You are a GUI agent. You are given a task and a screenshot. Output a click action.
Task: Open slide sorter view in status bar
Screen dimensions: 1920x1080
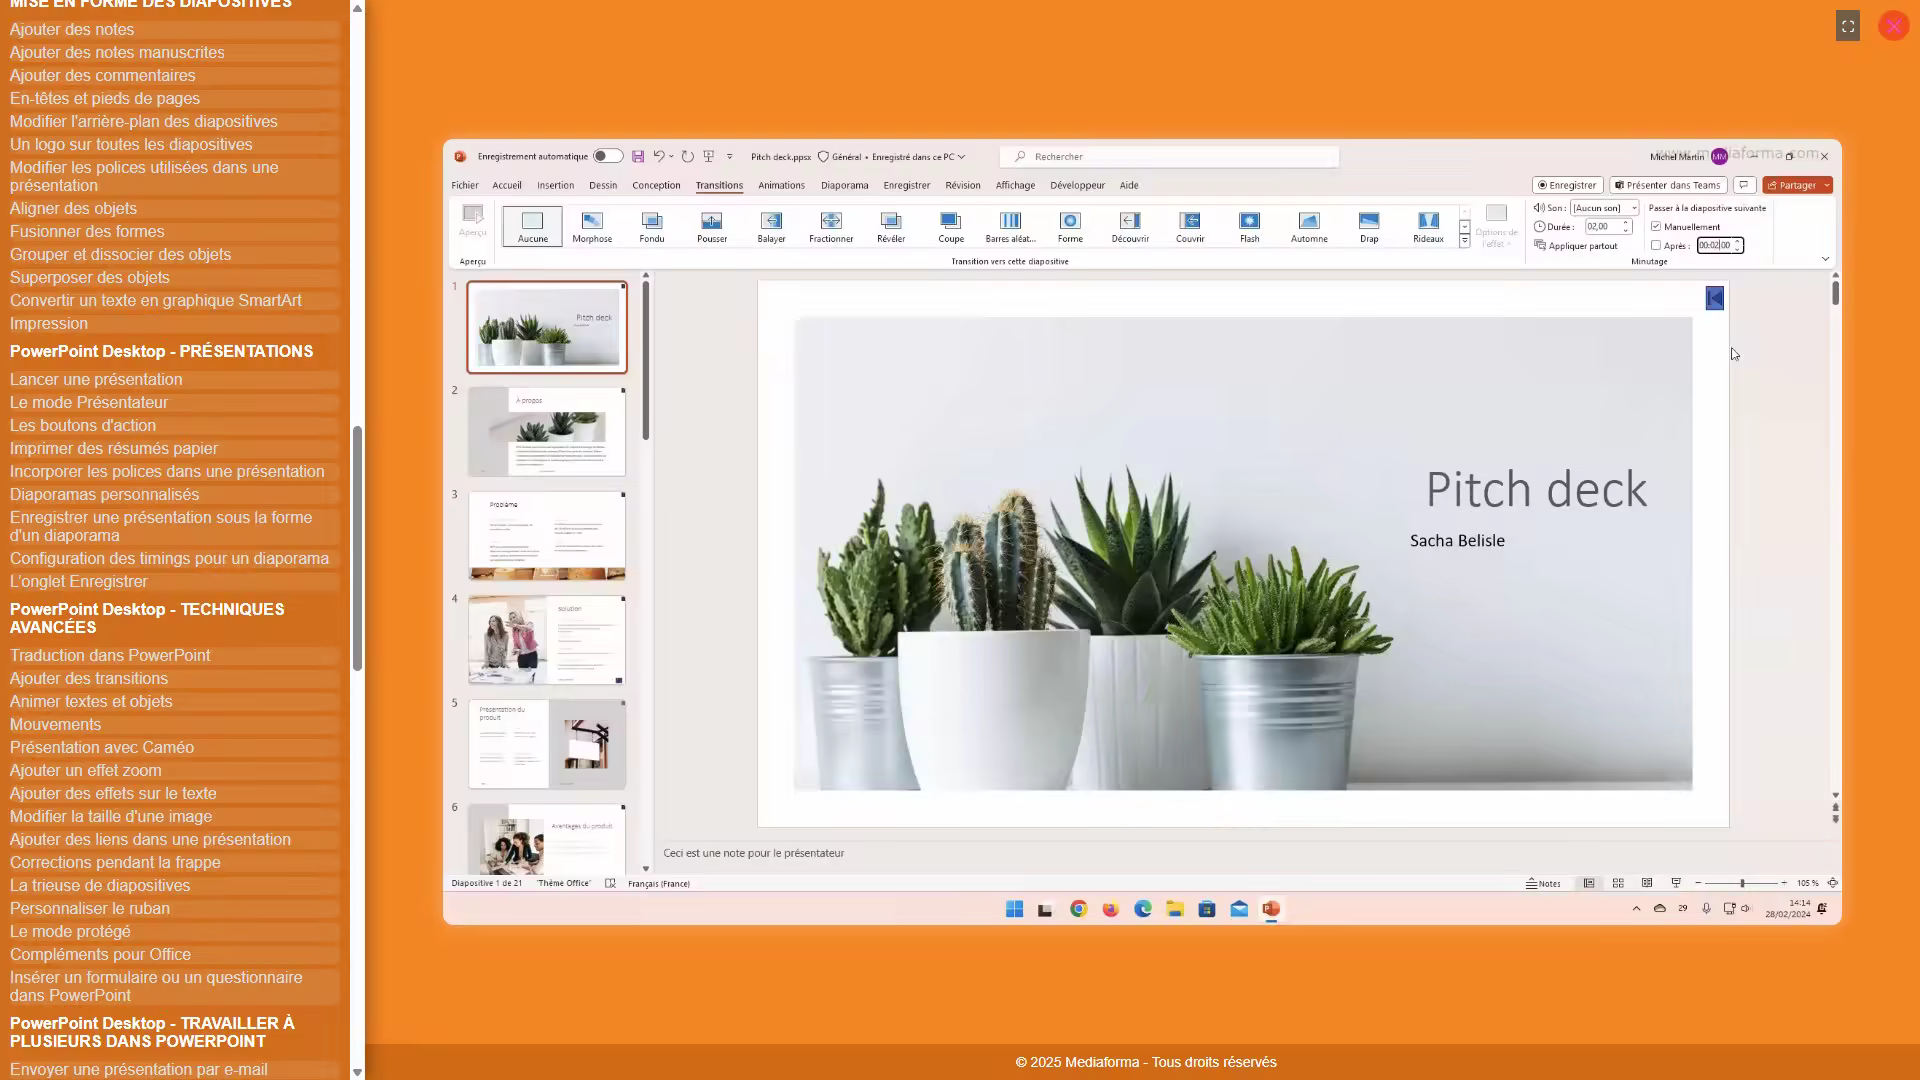pyautogui.click(x=1618, y=884)
